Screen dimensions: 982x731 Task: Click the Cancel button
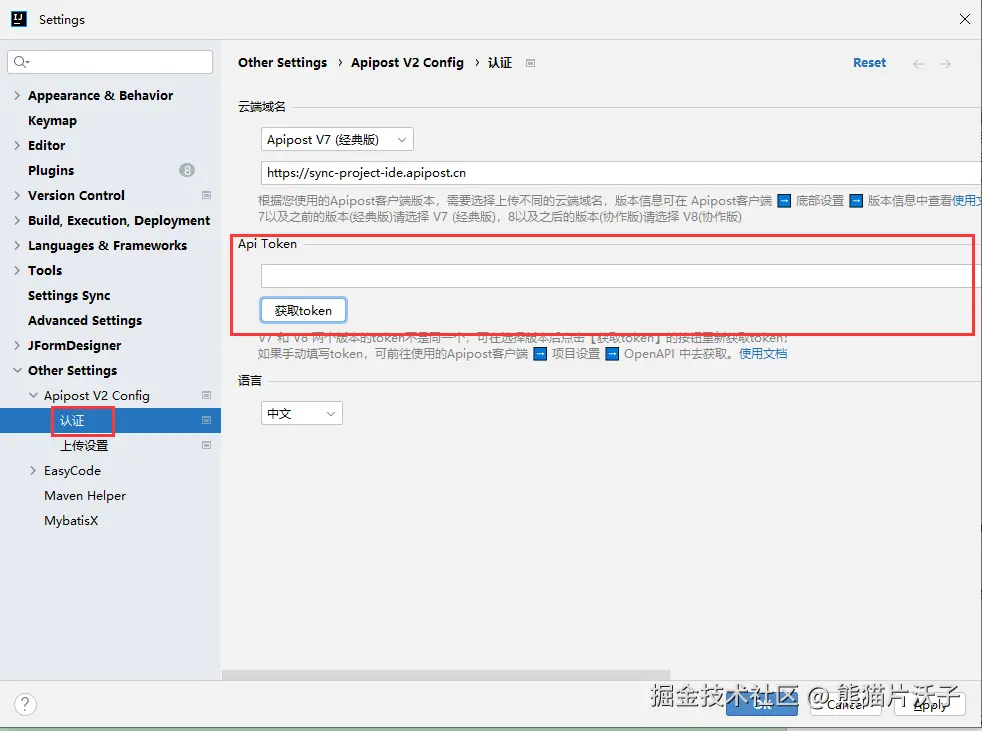(x=845, y=705)
